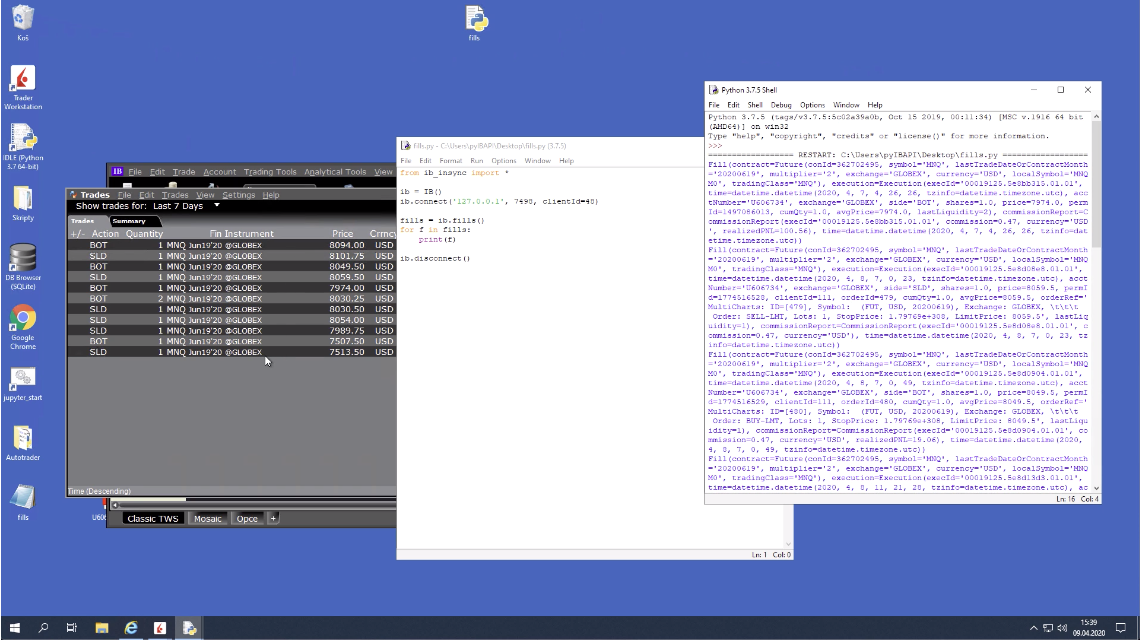Click the Windows Start button
Screen dimensions: 1140x640
[14, 628]
